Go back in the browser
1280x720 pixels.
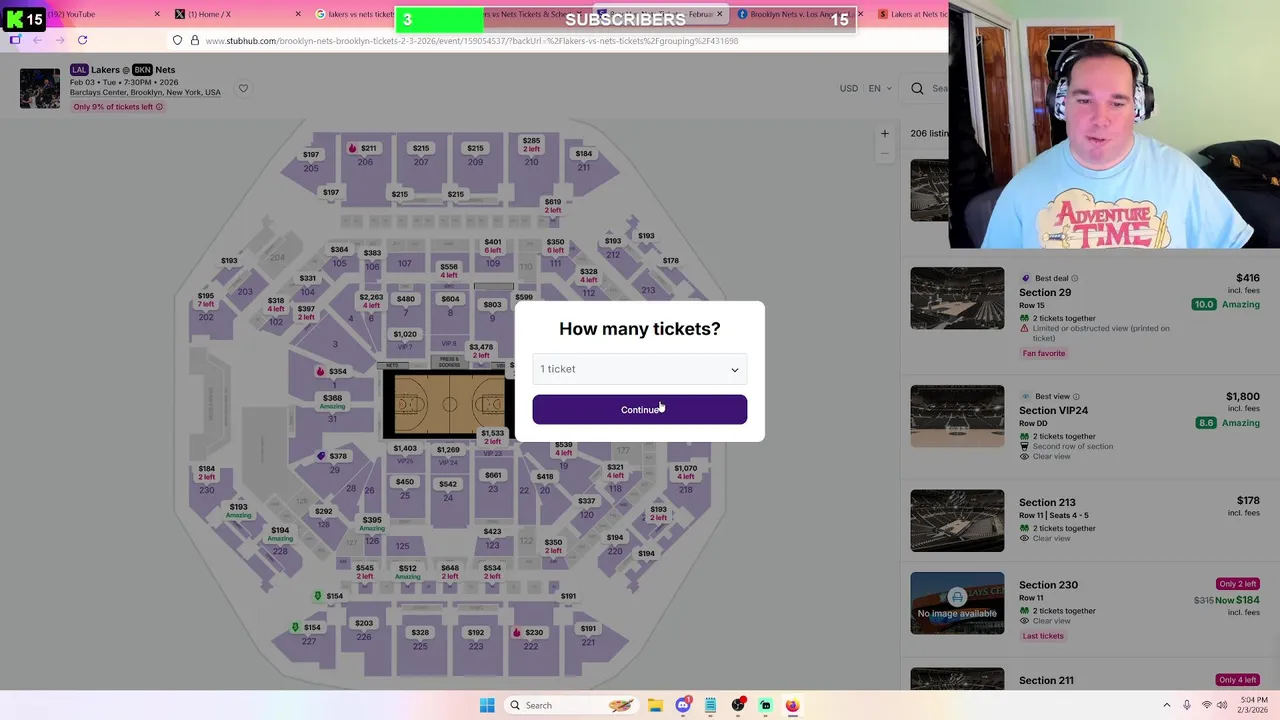pos(37,40)
